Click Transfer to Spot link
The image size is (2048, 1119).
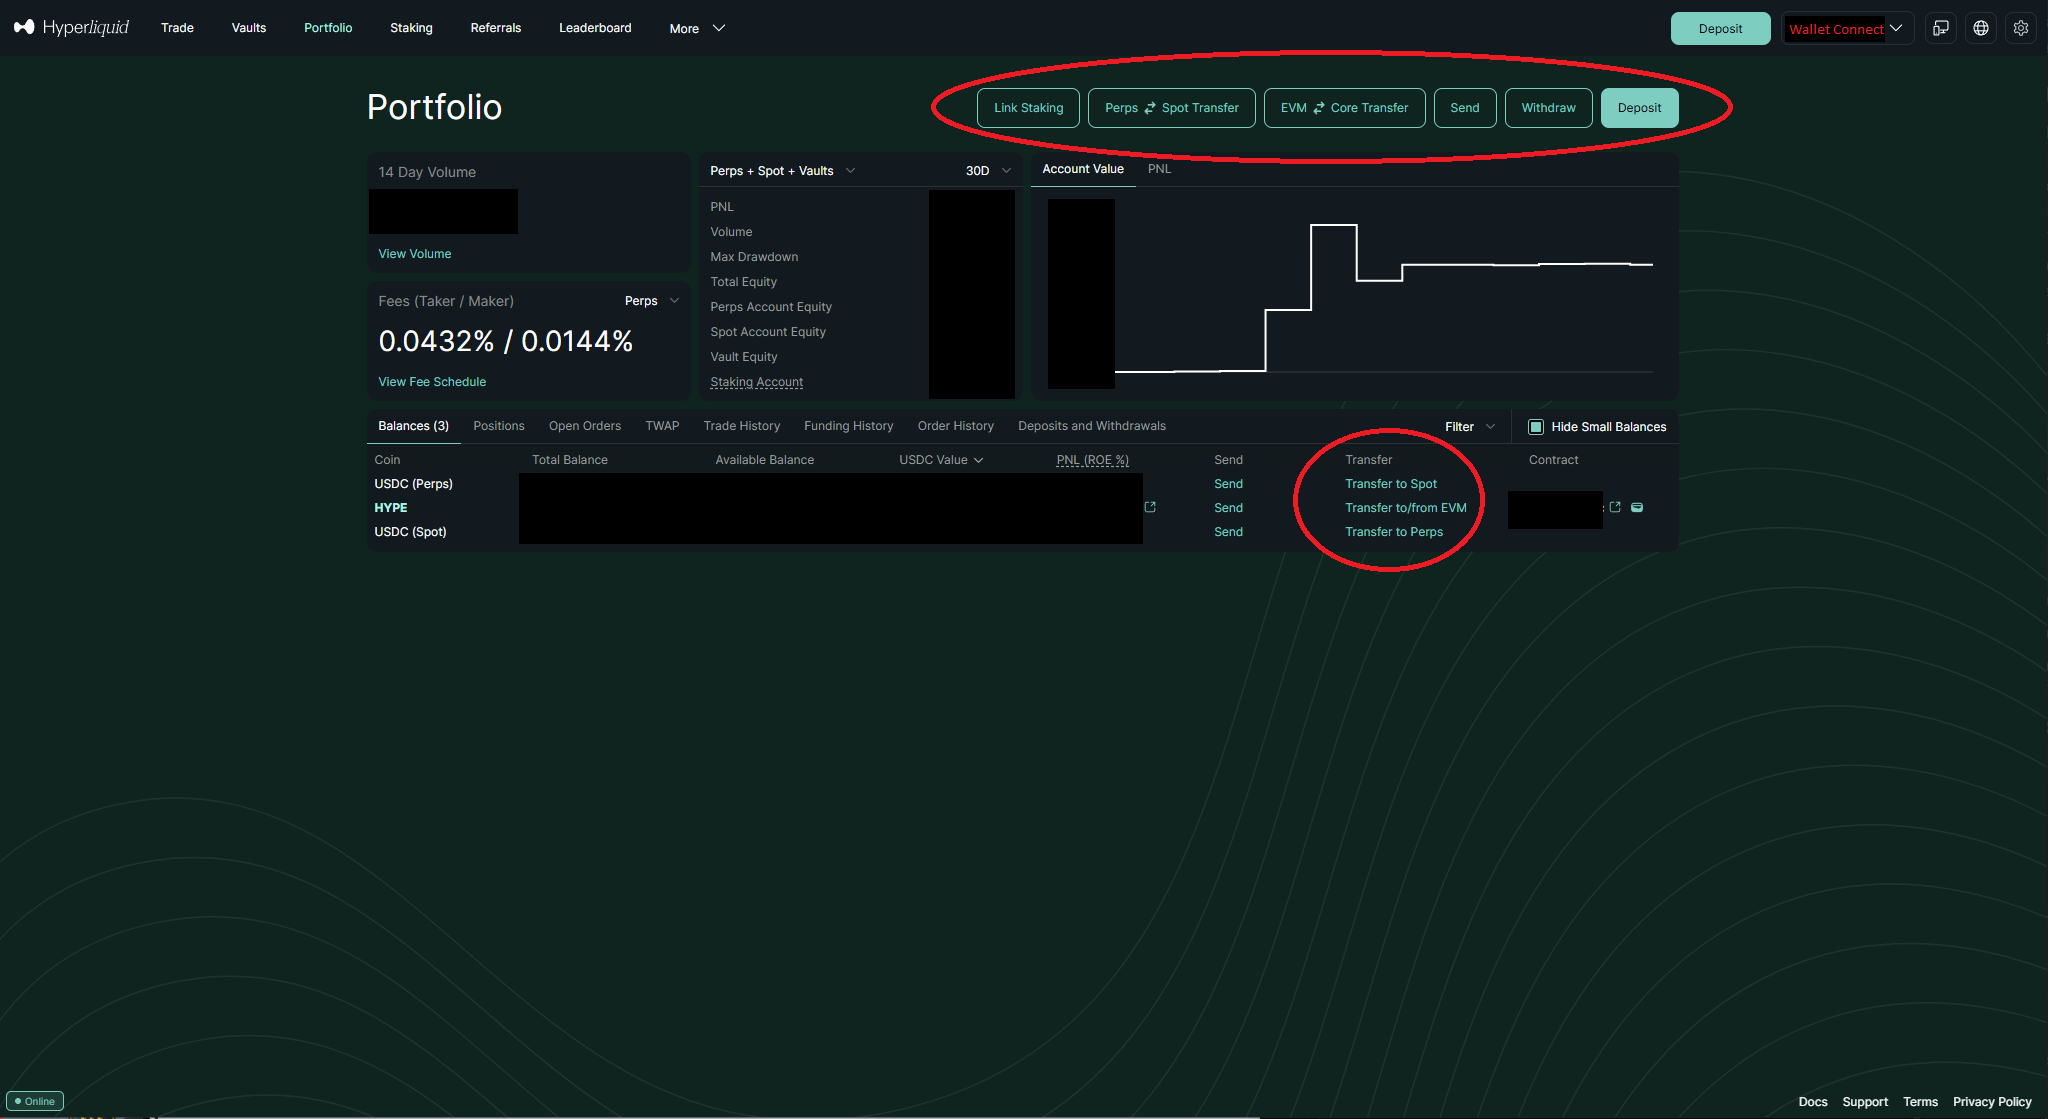click(x=1391, y=484)
